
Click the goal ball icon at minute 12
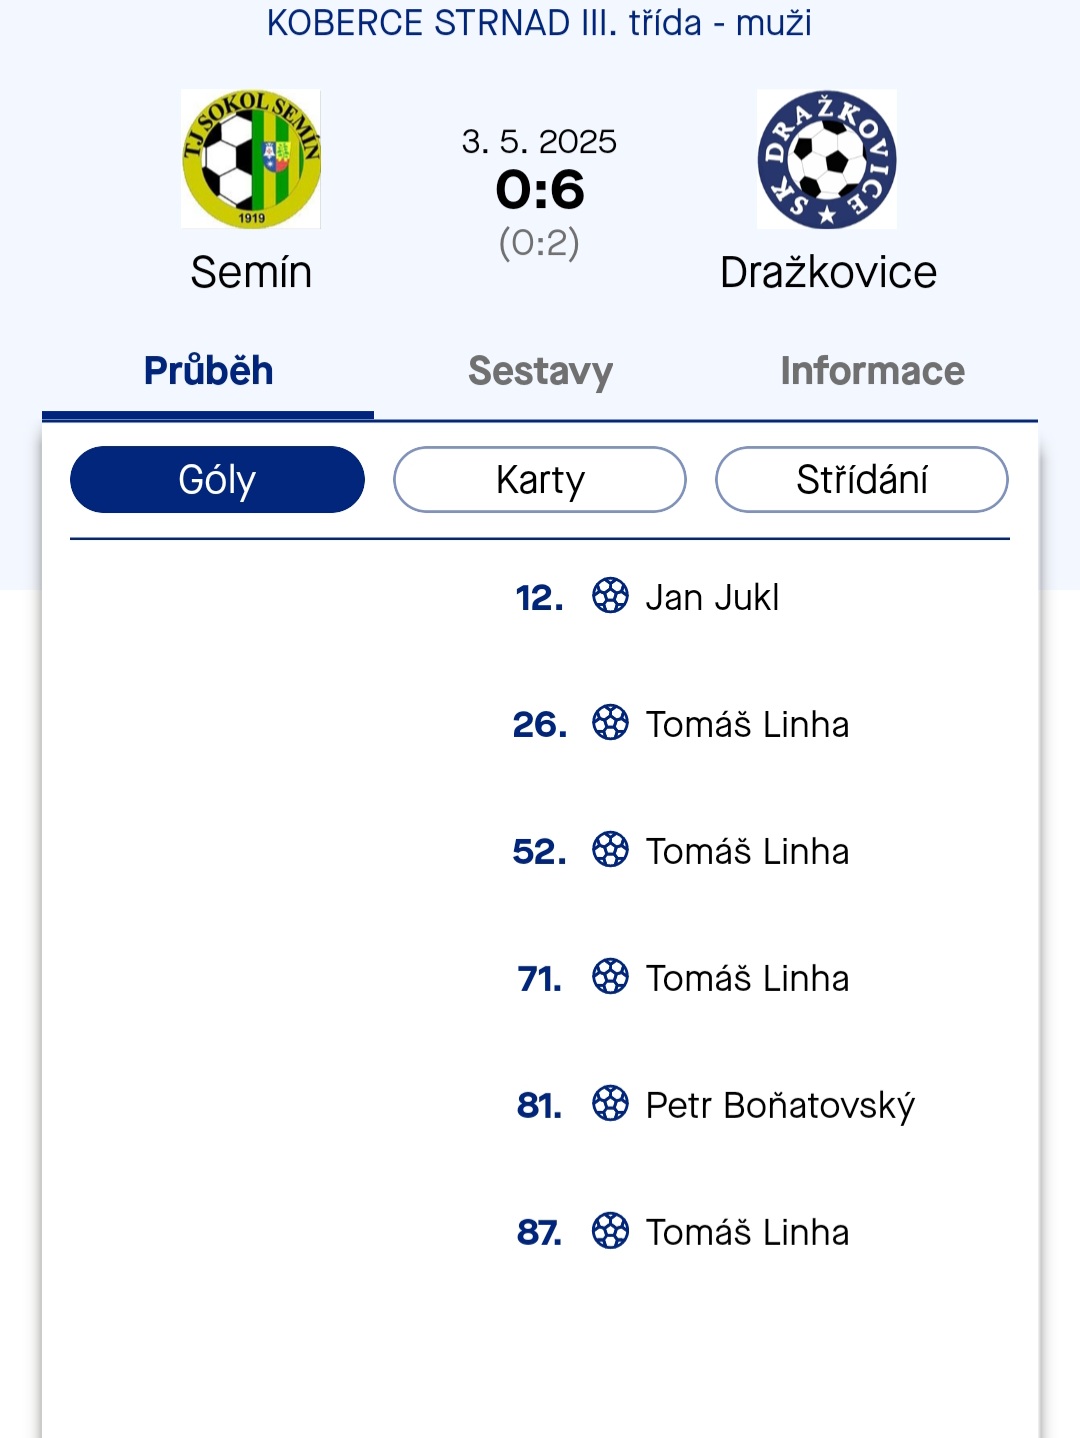(610, 595)
